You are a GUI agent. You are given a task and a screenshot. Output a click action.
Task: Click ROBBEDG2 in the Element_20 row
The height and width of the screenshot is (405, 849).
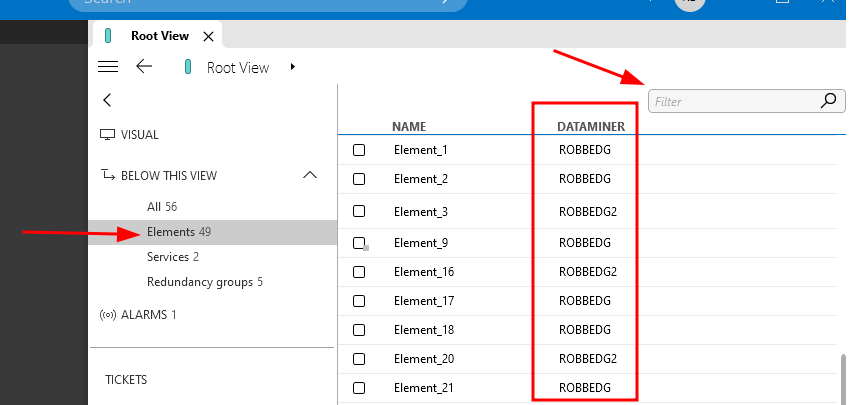pos(587,358)
